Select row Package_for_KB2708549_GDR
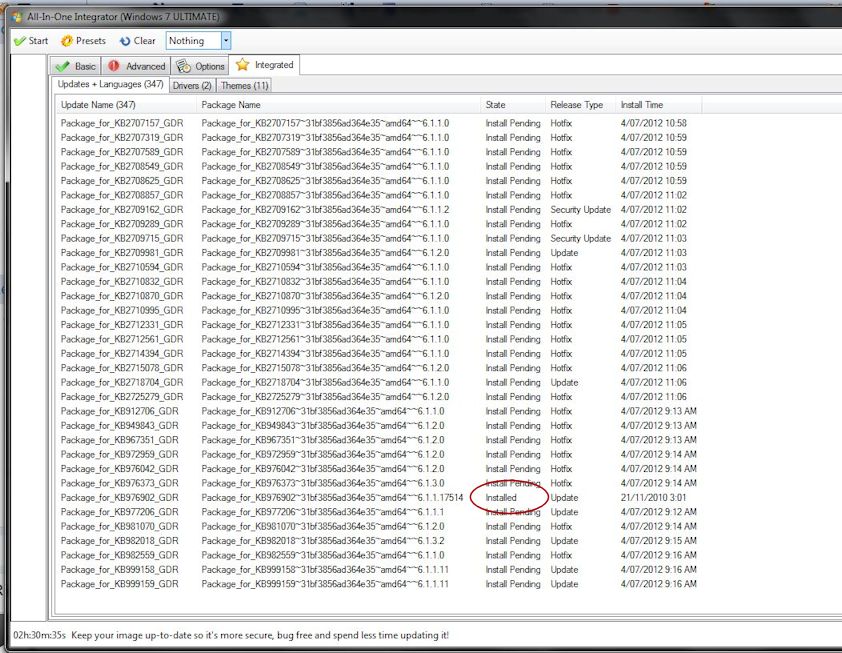Screen dimensions: 842x653 coord(379,166)
